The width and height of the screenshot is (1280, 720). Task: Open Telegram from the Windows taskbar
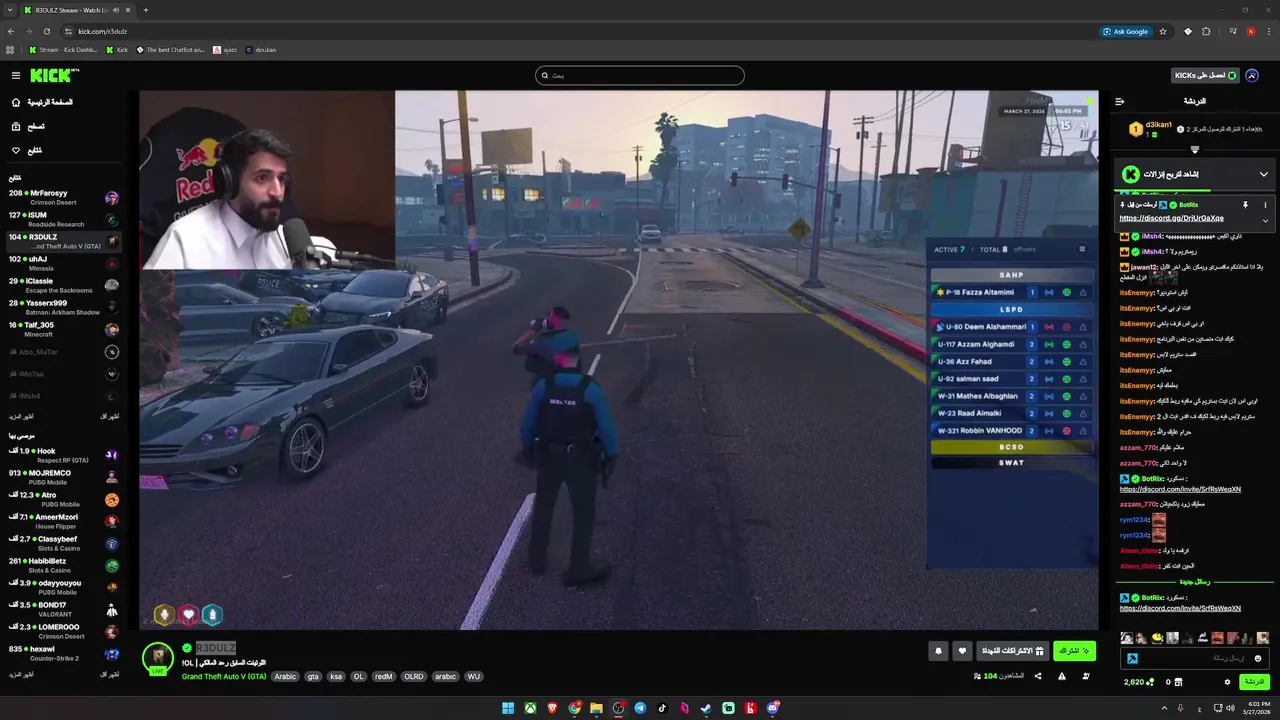point(640,708)
